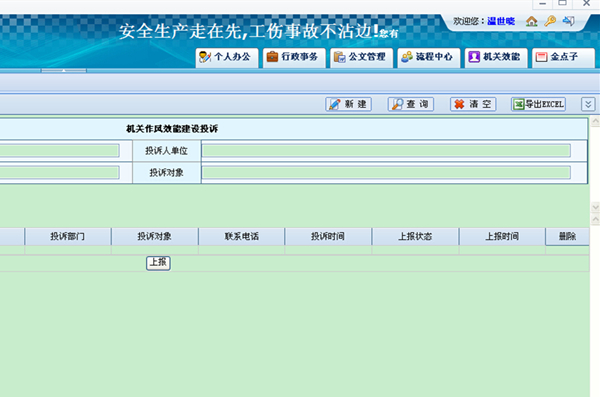Click into the 投诉人单位 input field
Image resolution: width=600 pixels, height=397 pixels.
[386, 151]
